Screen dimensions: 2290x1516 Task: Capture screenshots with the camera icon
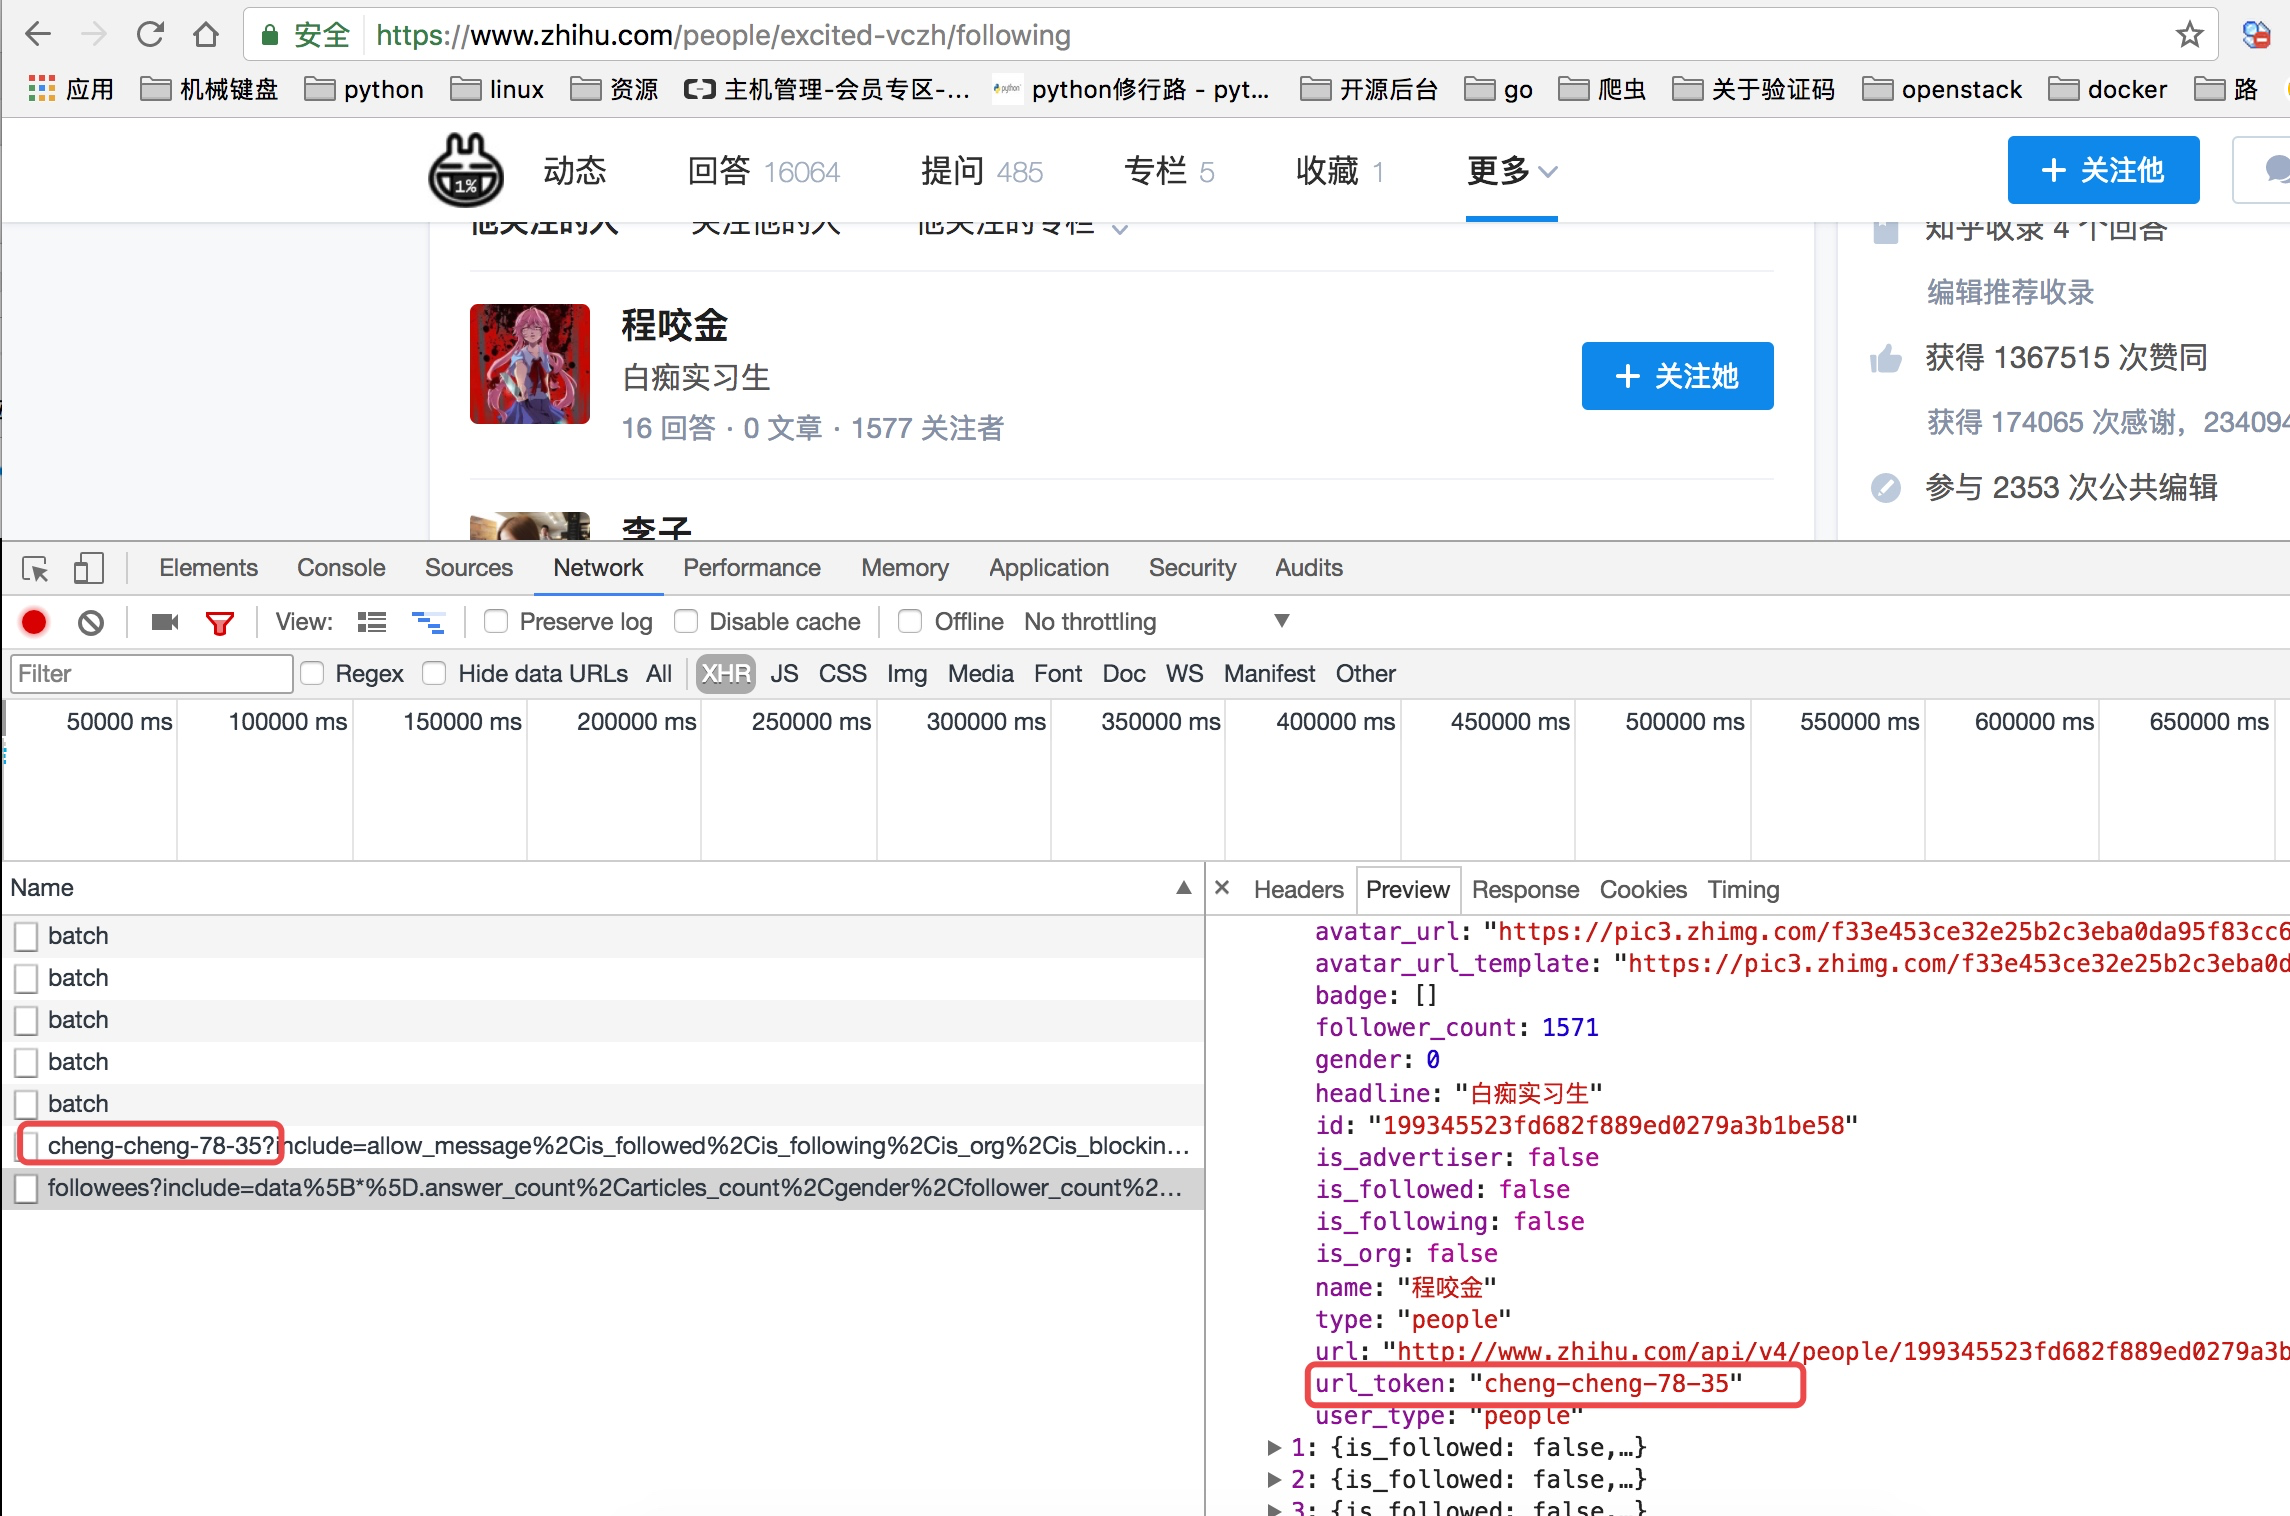click(x=165, y=622)
